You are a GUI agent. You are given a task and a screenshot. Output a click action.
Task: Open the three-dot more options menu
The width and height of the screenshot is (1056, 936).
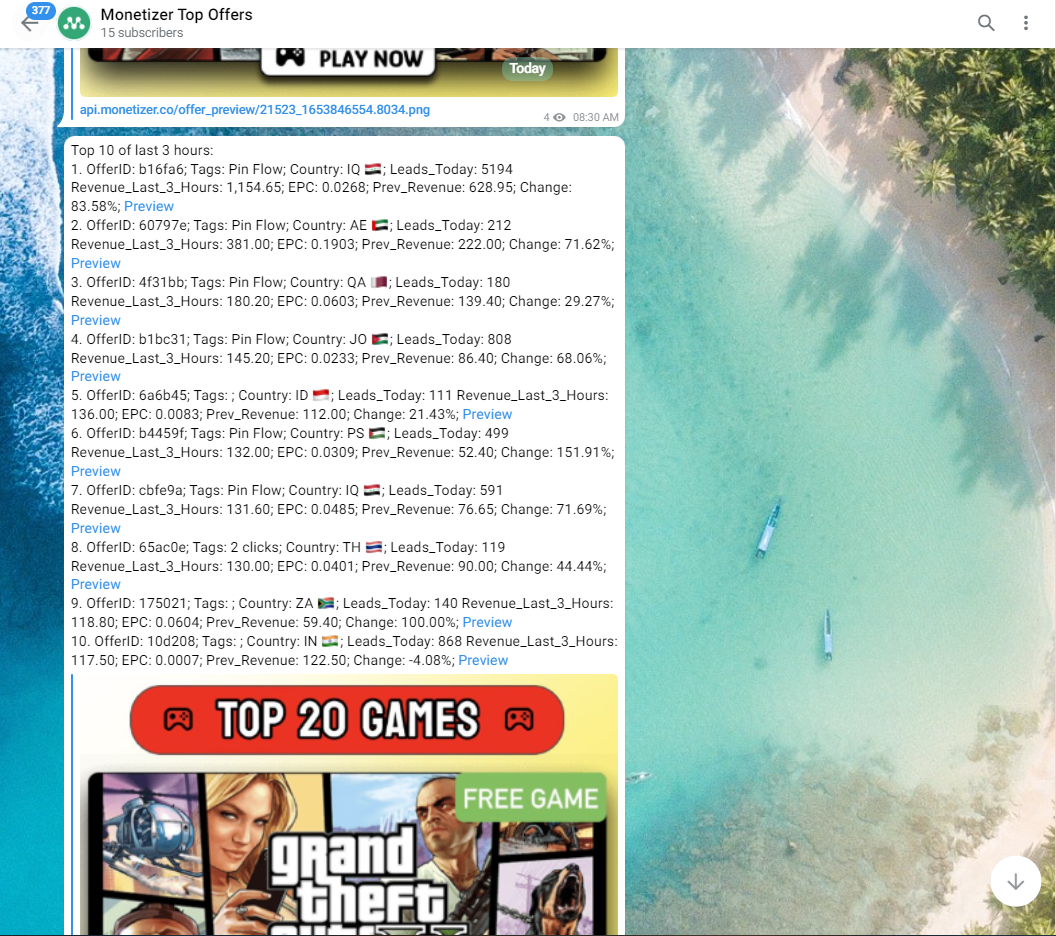[x=1026, y=23]
